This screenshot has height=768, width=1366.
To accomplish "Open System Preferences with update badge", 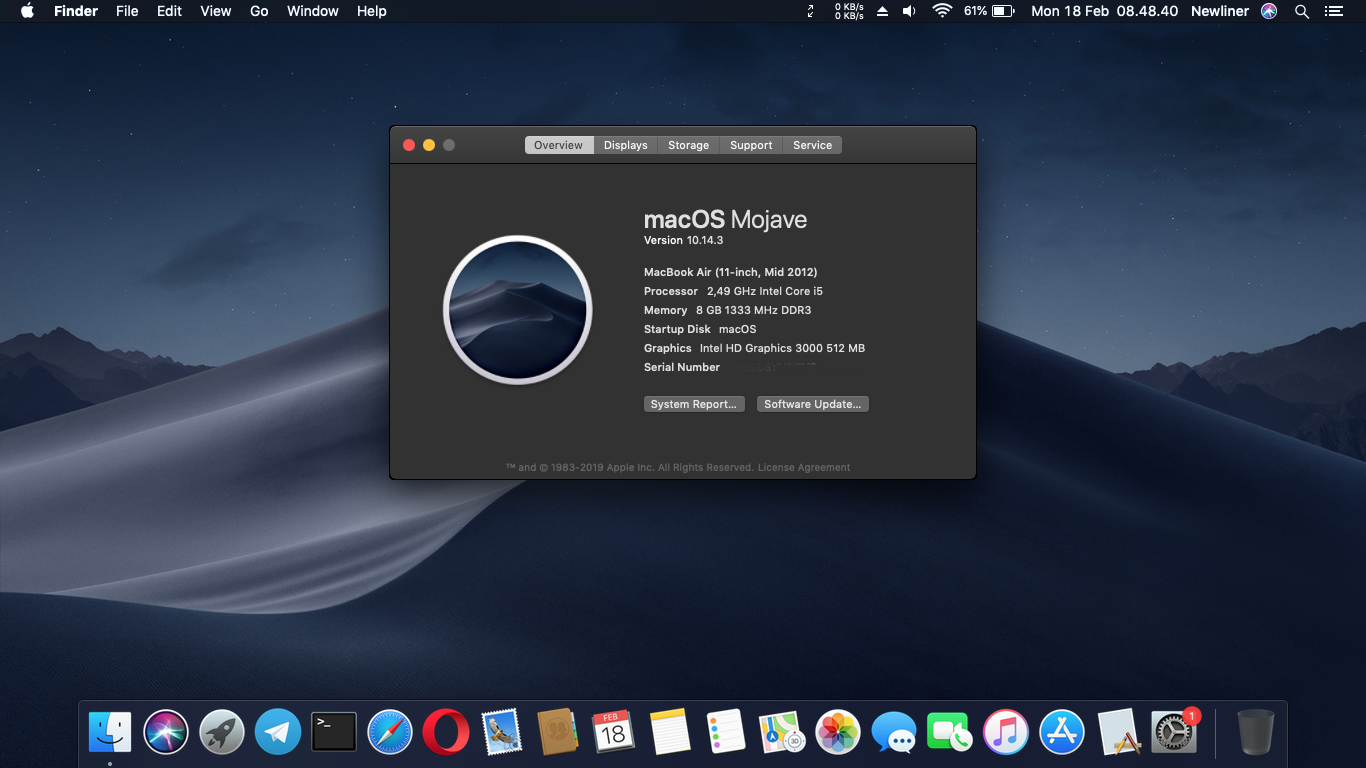I will [1174, 732].
